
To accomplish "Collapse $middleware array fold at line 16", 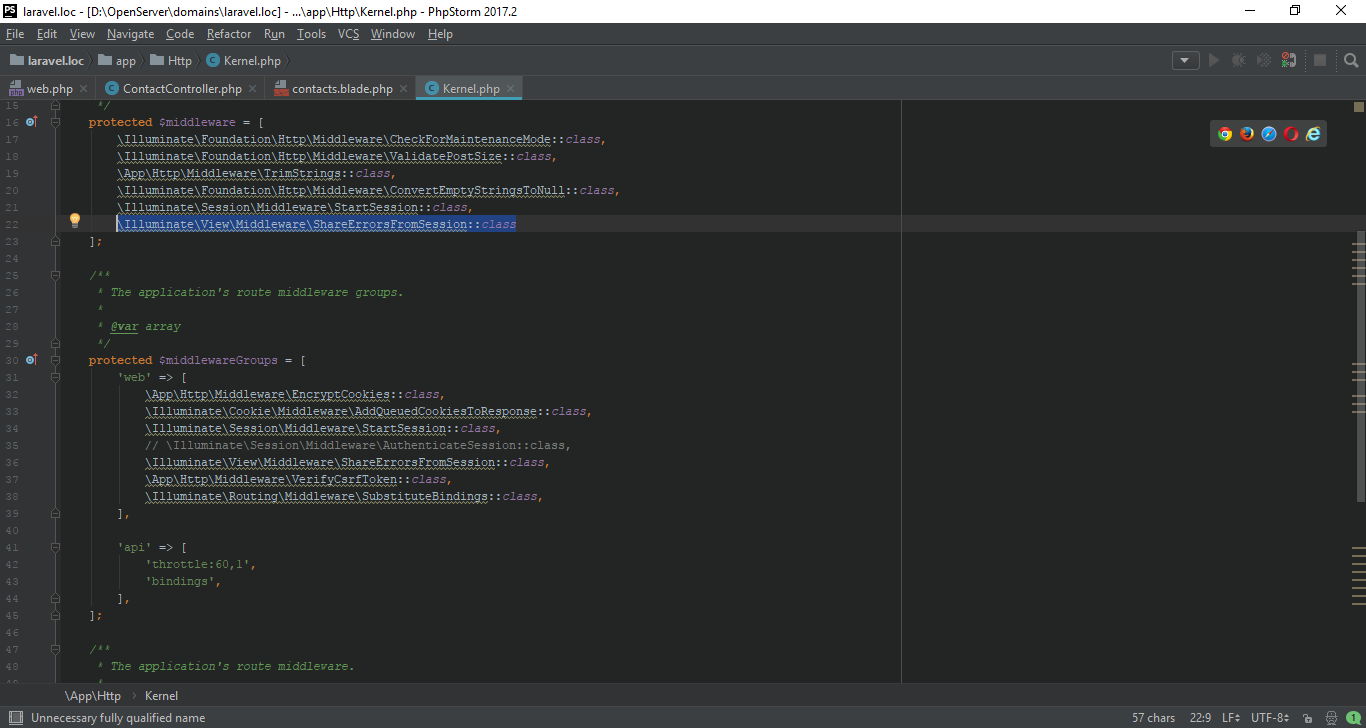I will point(55,122).
